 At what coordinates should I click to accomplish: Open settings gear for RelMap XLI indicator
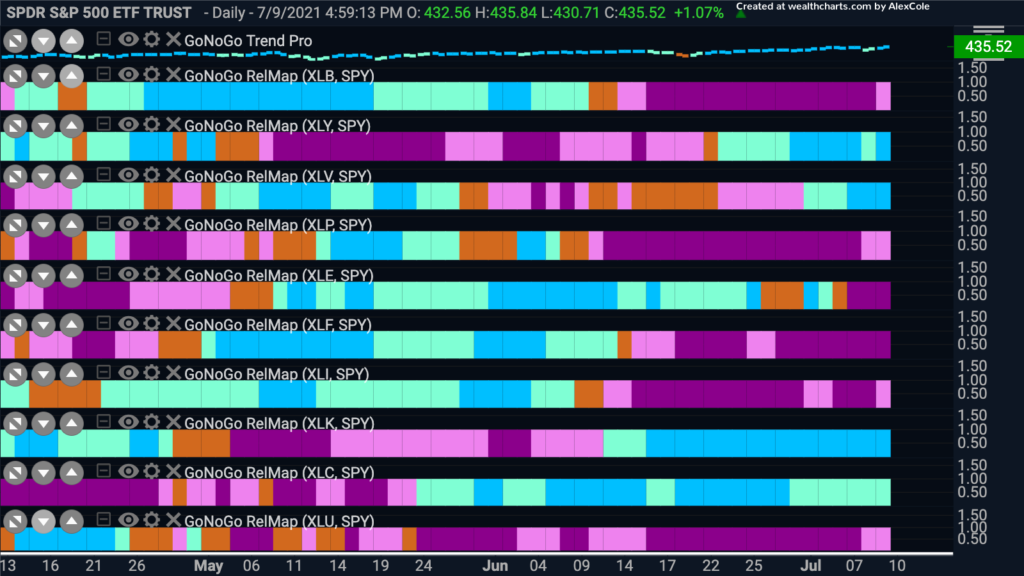(151, 373)
